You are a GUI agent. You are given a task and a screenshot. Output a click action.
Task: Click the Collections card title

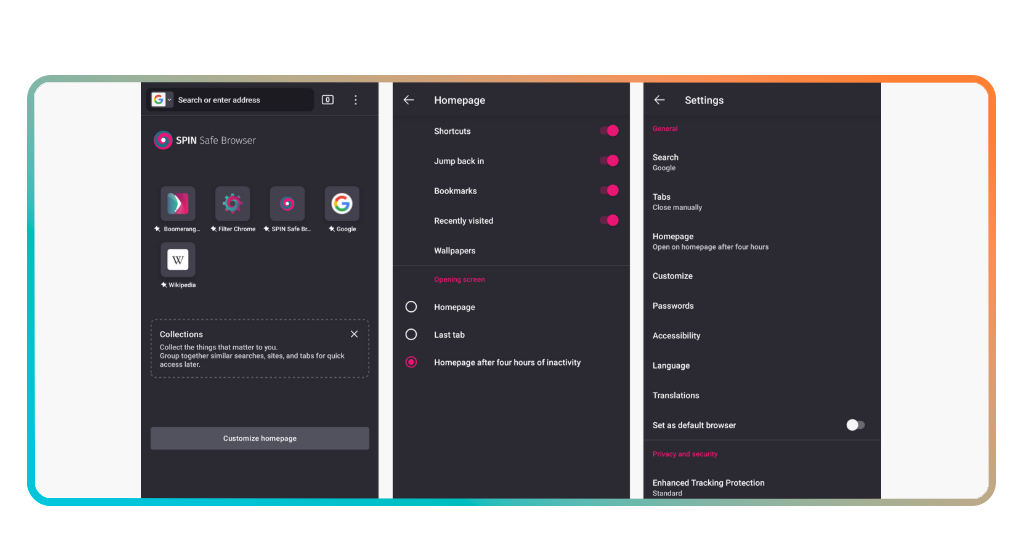(181, 334)
